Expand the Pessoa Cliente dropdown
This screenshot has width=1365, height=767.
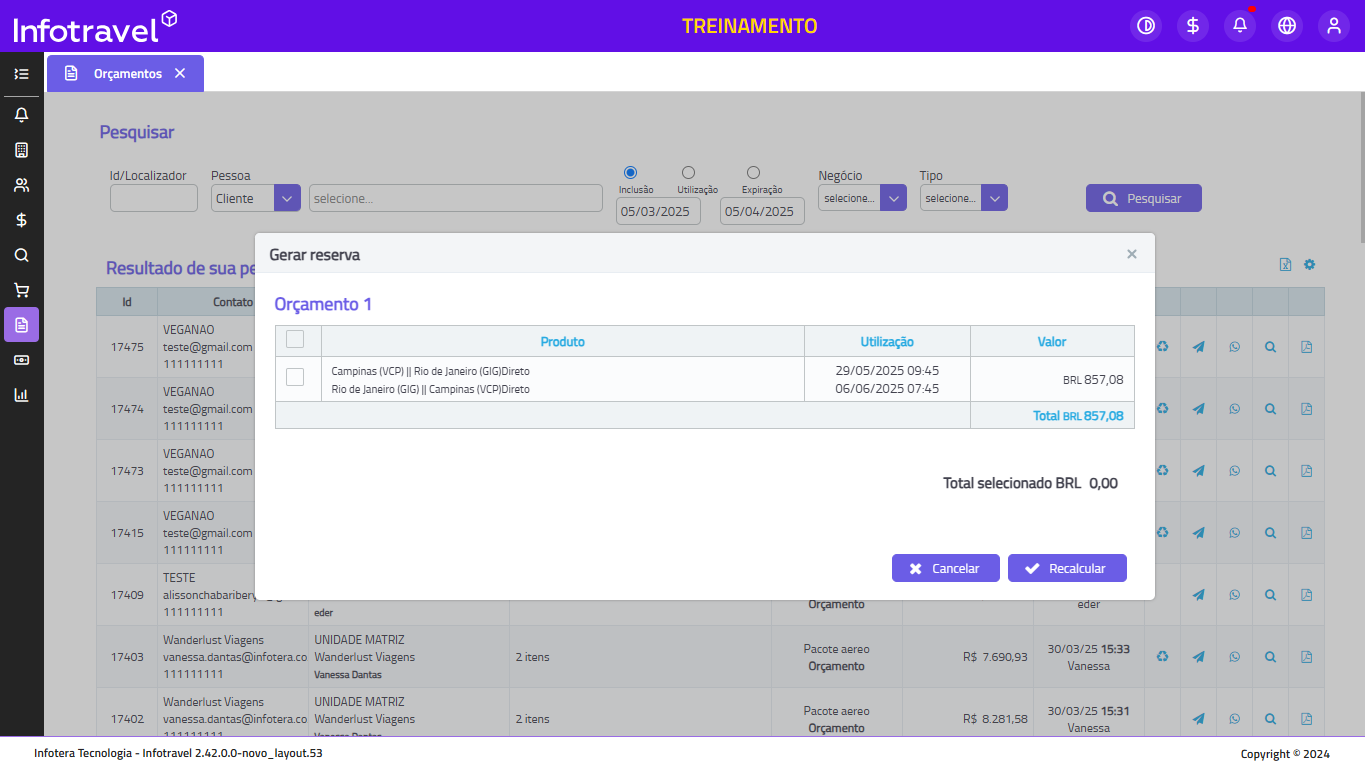(287, 198)
